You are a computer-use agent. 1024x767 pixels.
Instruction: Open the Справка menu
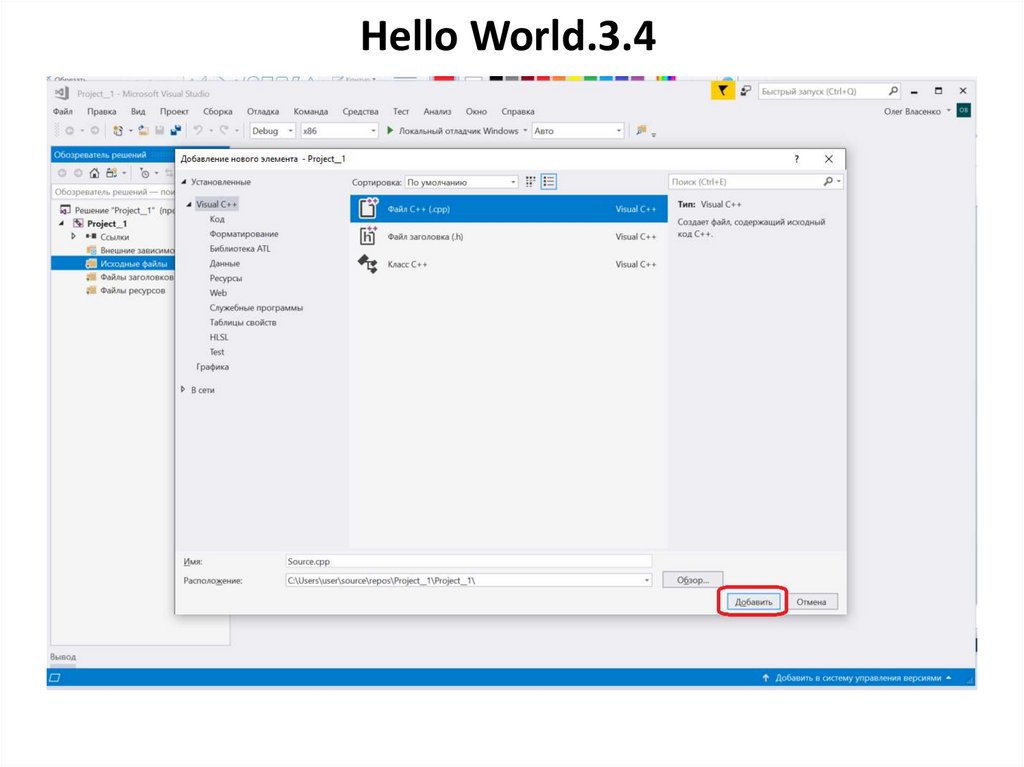[518, 111]
